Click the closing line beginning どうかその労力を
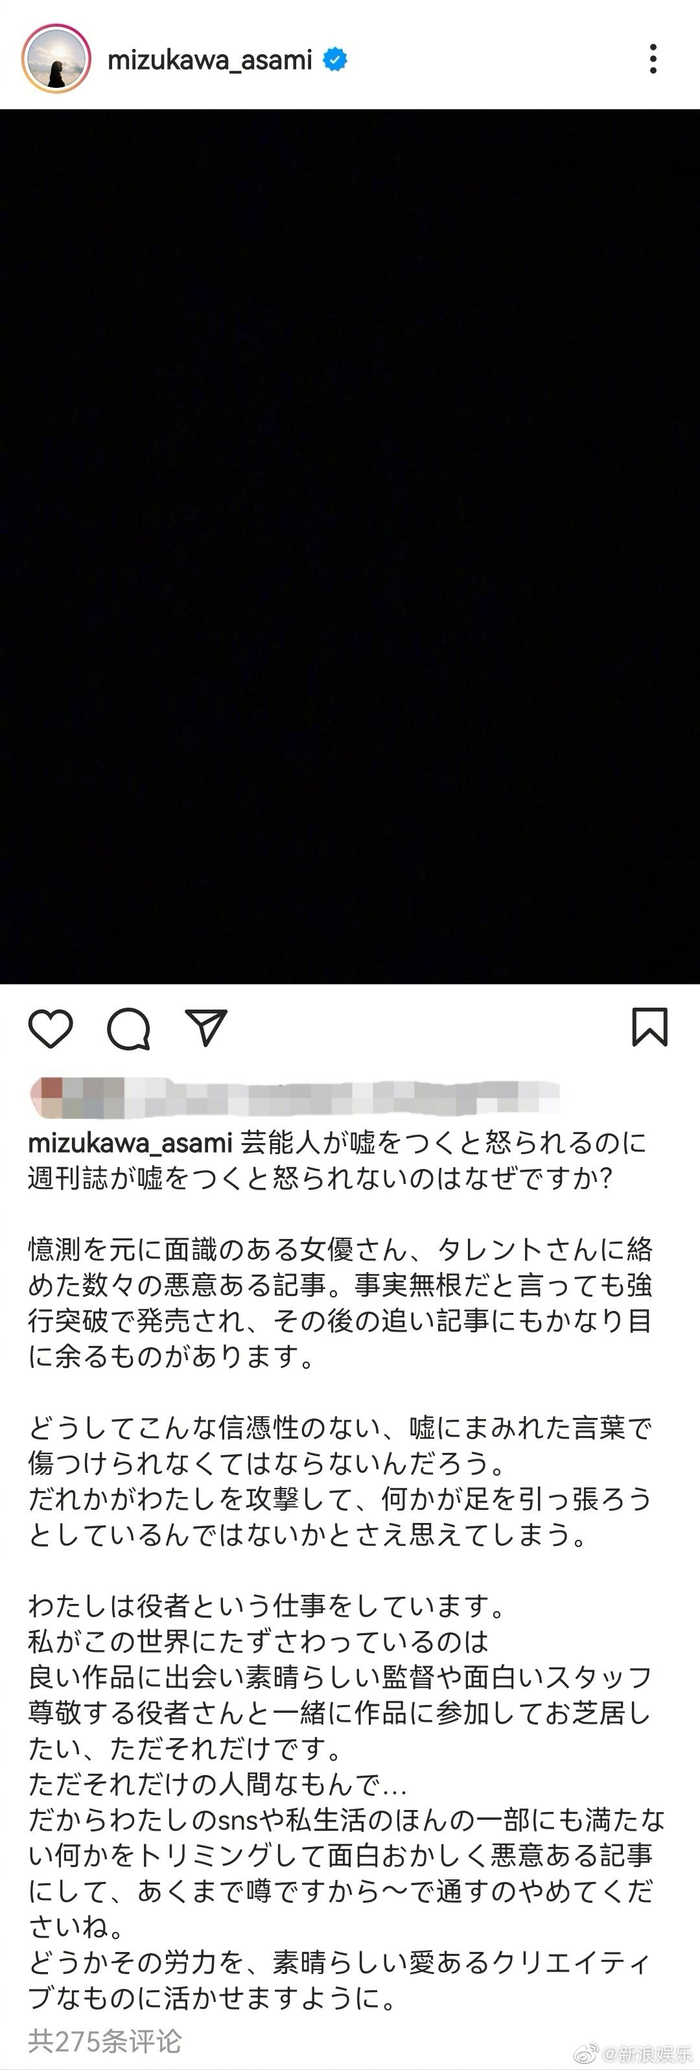This screenshot has height=2071, width=700. (340, 1981)
